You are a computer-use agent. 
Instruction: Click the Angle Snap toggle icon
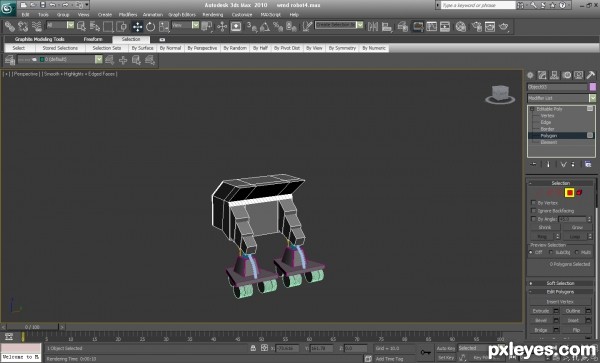(x=265, y=26)
